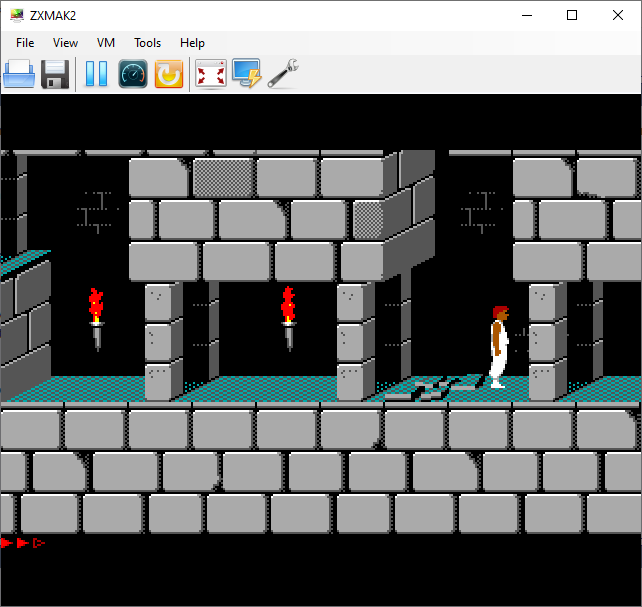Toggle max speed gauge icon

(133, 74)
